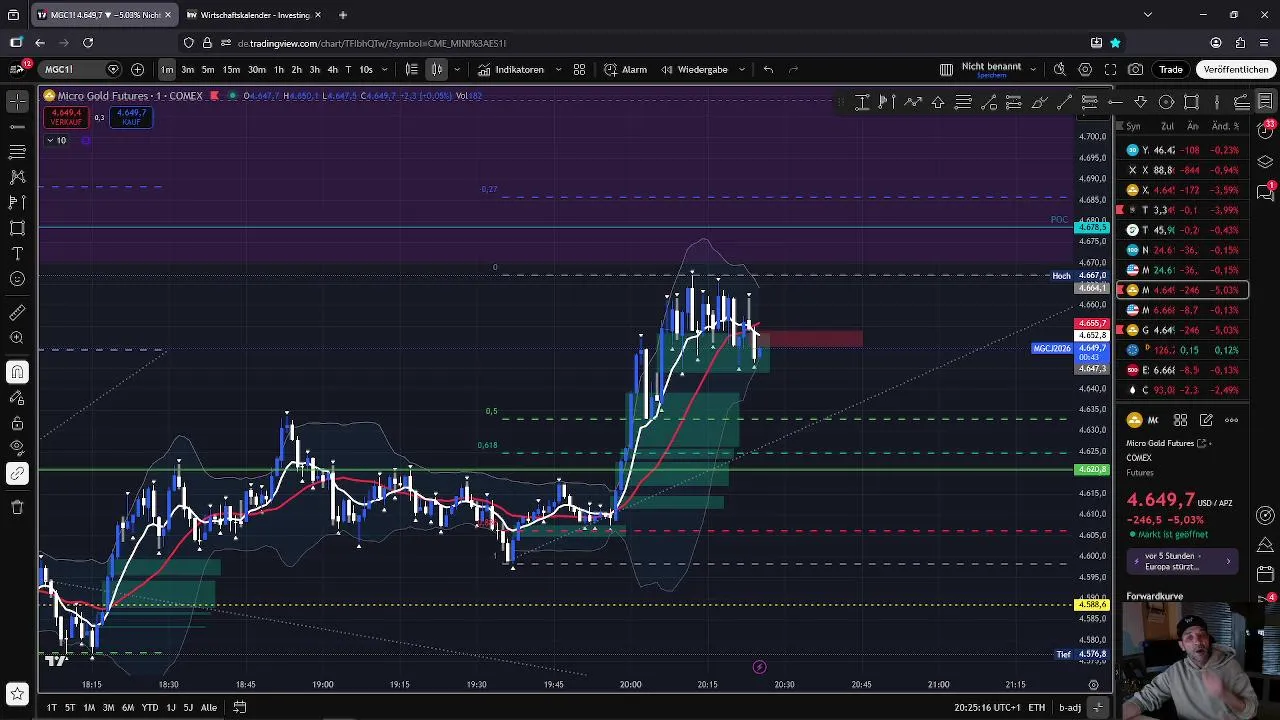Expand the Wiedergabe dropdown arrow
The height and width of the screenshot is (720, 1280).
pyautogui.click(x=741, y=69)
